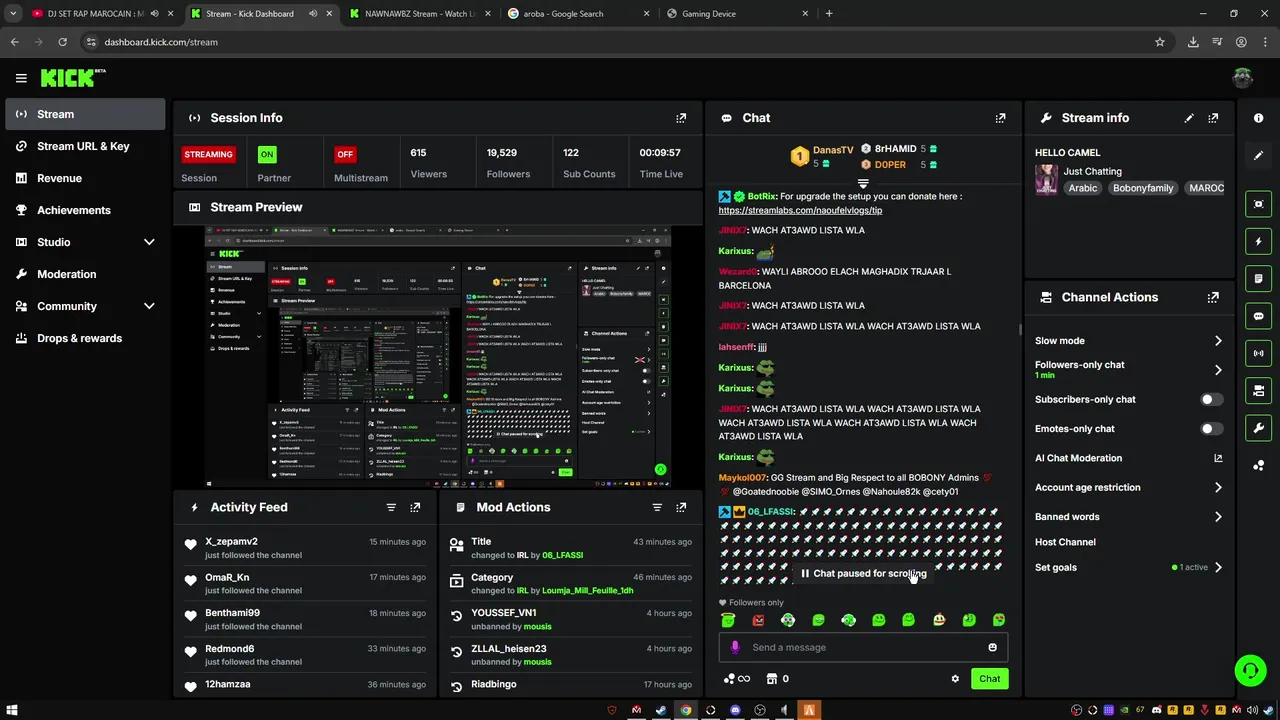The image size is (1280, 720).
Task: Open the streamlabs tip link in chat
Action: tap(800, 211)
